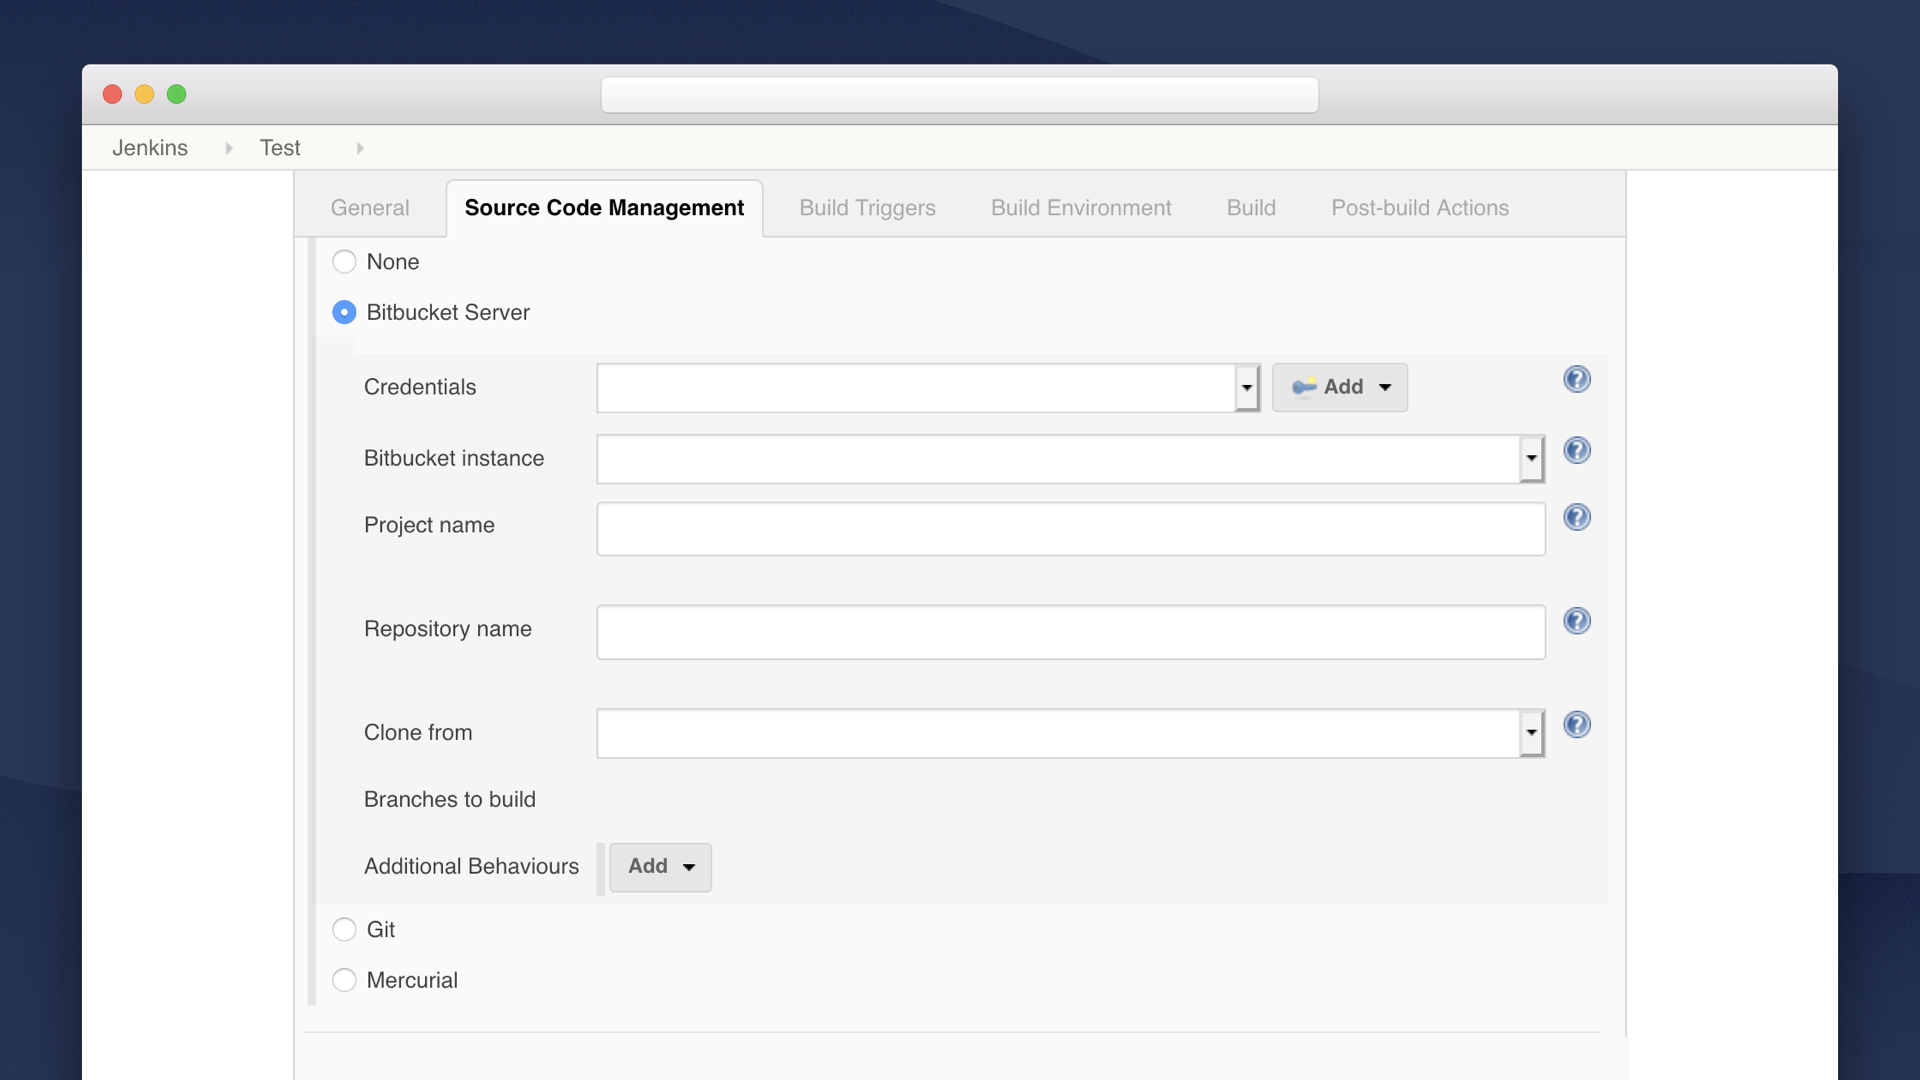The width and height of the screenshot is (1920, 1080).
Task: Choose the Mercurial SCM option
Action: [x=344, y=980]
